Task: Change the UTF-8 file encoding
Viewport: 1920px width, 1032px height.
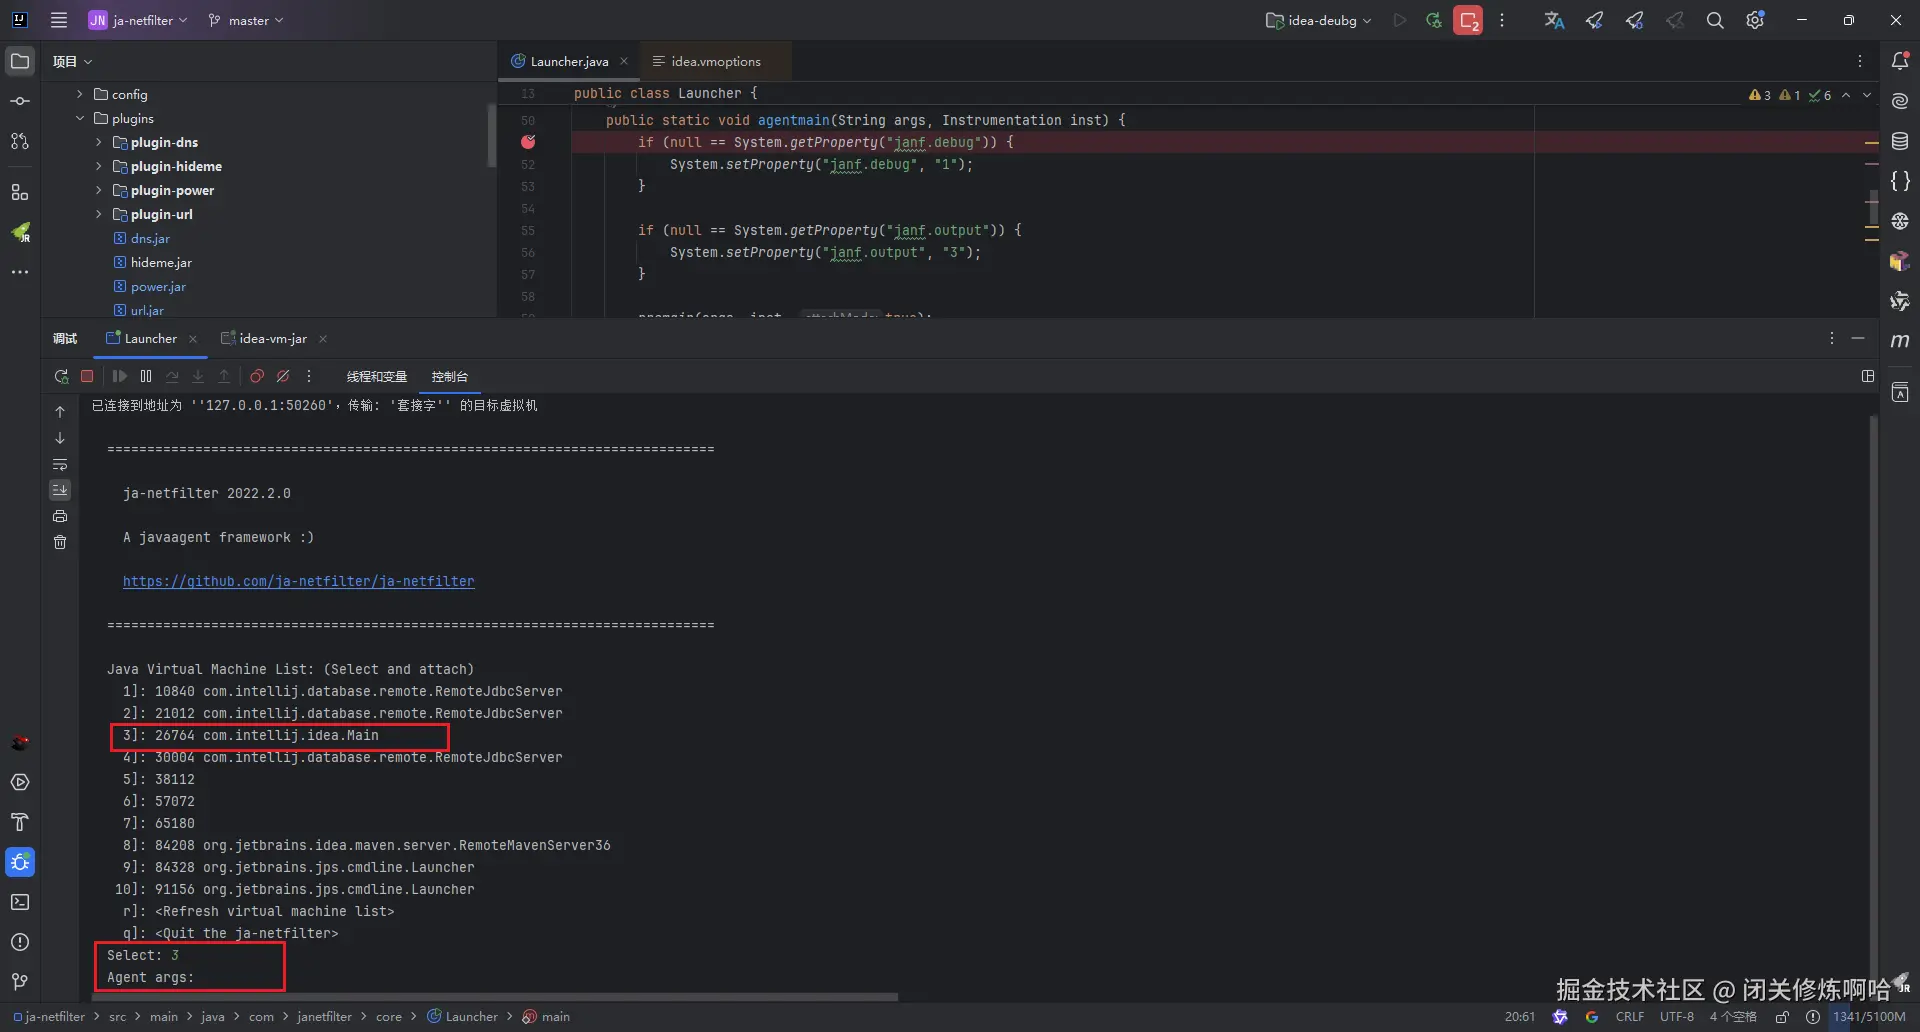Action: [x=1677, y=1017]
